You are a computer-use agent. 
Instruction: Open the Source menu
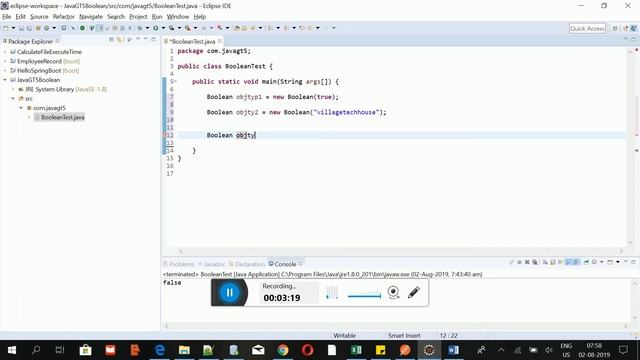(x=39, y=17)
